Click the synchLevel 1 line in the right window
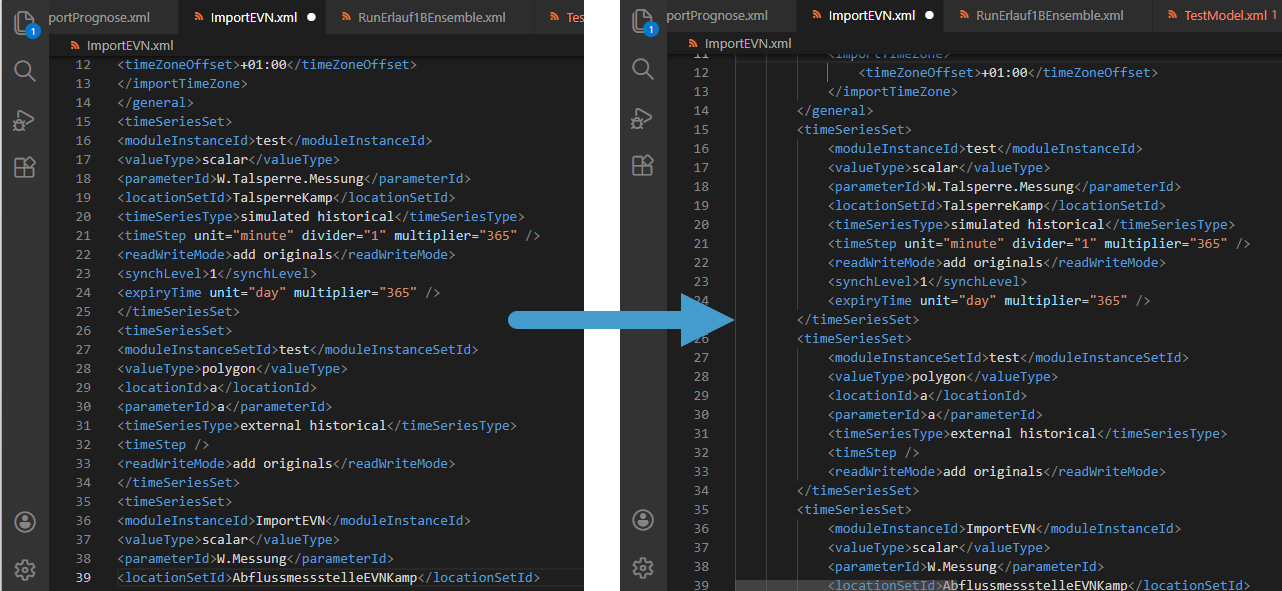The width and height of the screenshot is (1282, 591). tap(928, 281)
